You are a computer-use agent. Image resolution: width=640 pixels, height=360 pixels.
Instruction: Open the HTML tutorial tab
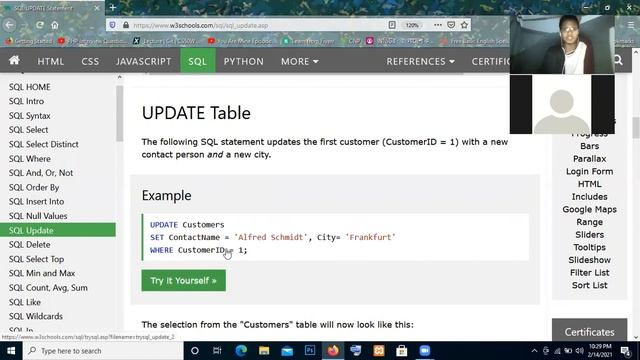(x=51, y=61)
